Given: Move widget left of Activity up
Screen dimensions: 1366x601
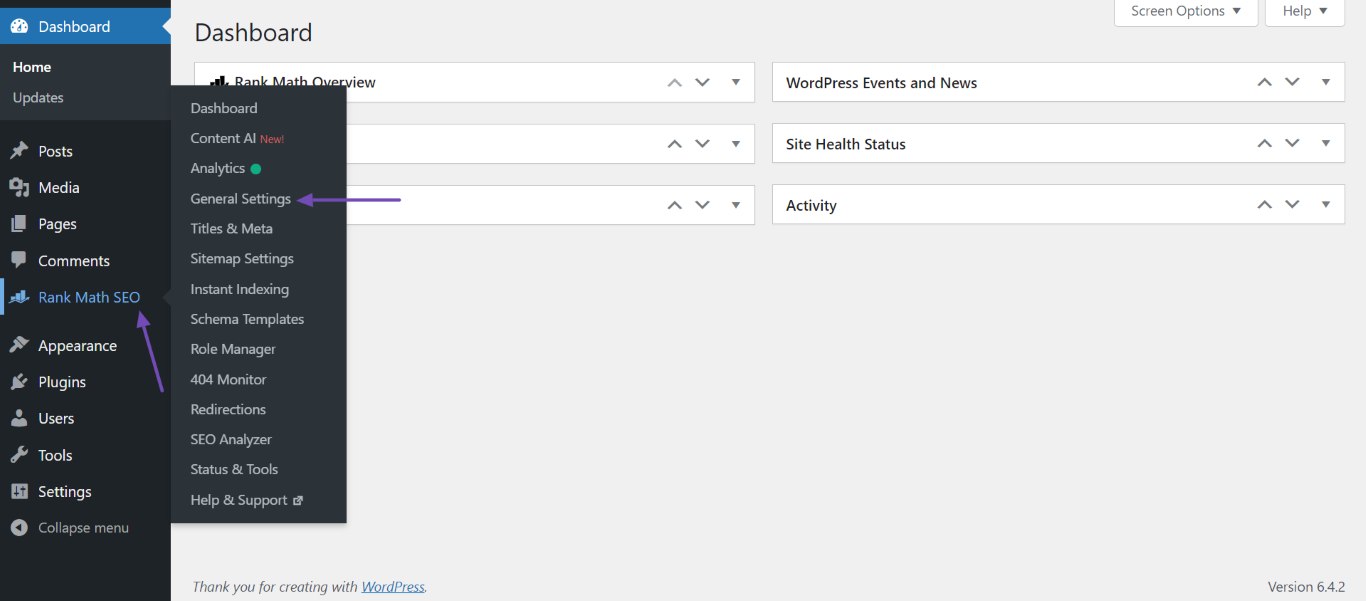Looking at the screenshot, I should [x=675, y=205].
